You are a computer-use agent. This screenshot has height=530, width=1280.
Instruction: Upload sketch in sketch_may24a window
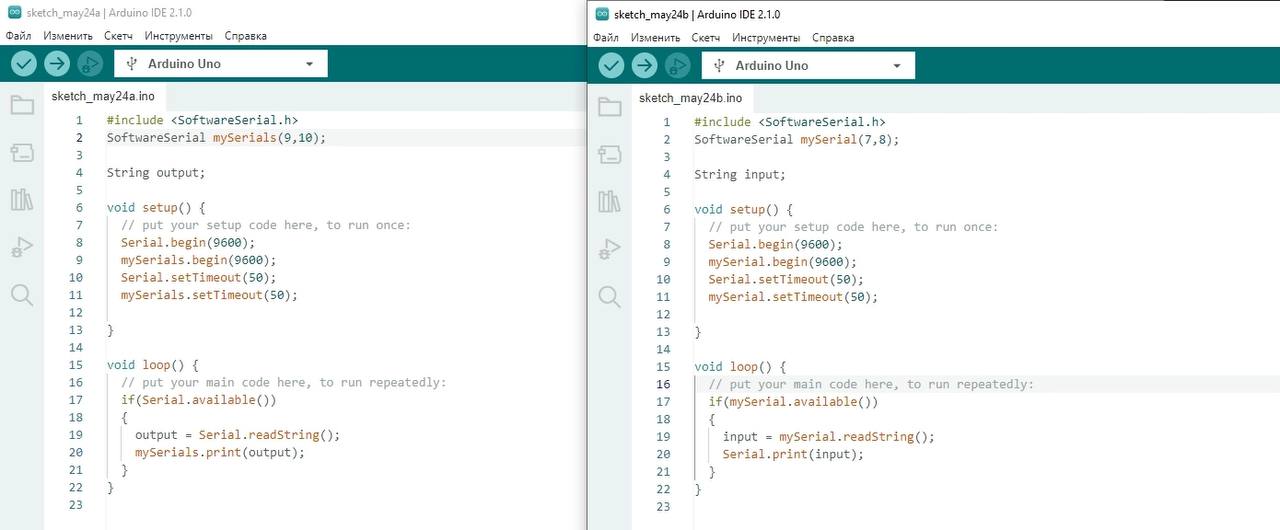(x=57, y=64)
